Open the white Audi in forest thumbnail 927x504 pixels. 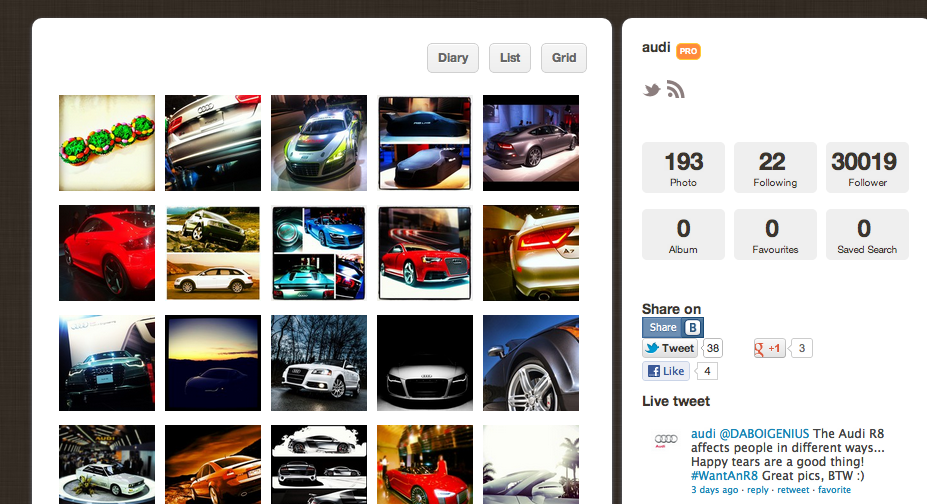(319, 363)
